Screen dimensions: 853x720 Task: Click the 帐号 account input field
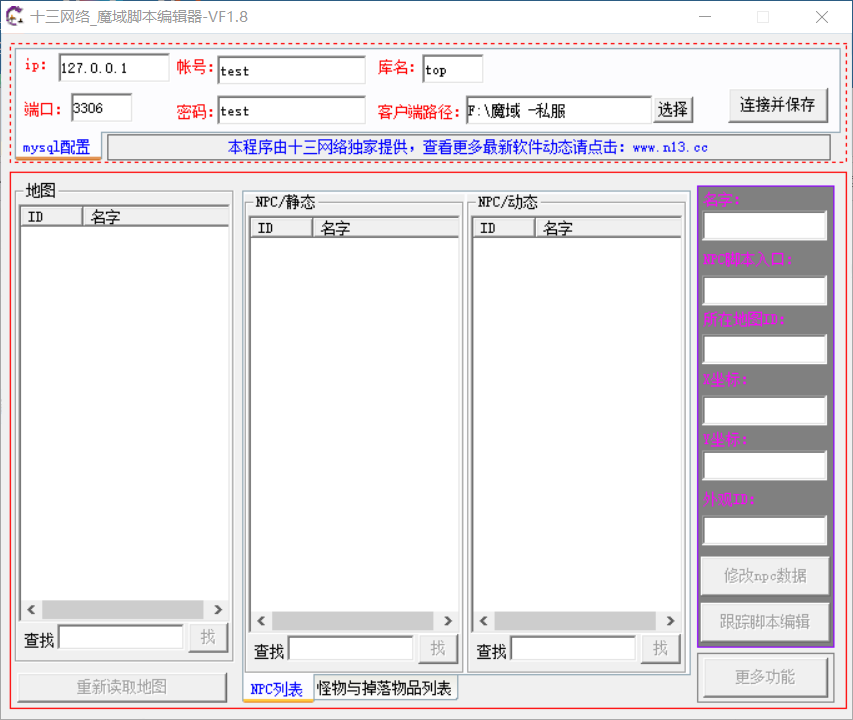click(x=291, y=70)
